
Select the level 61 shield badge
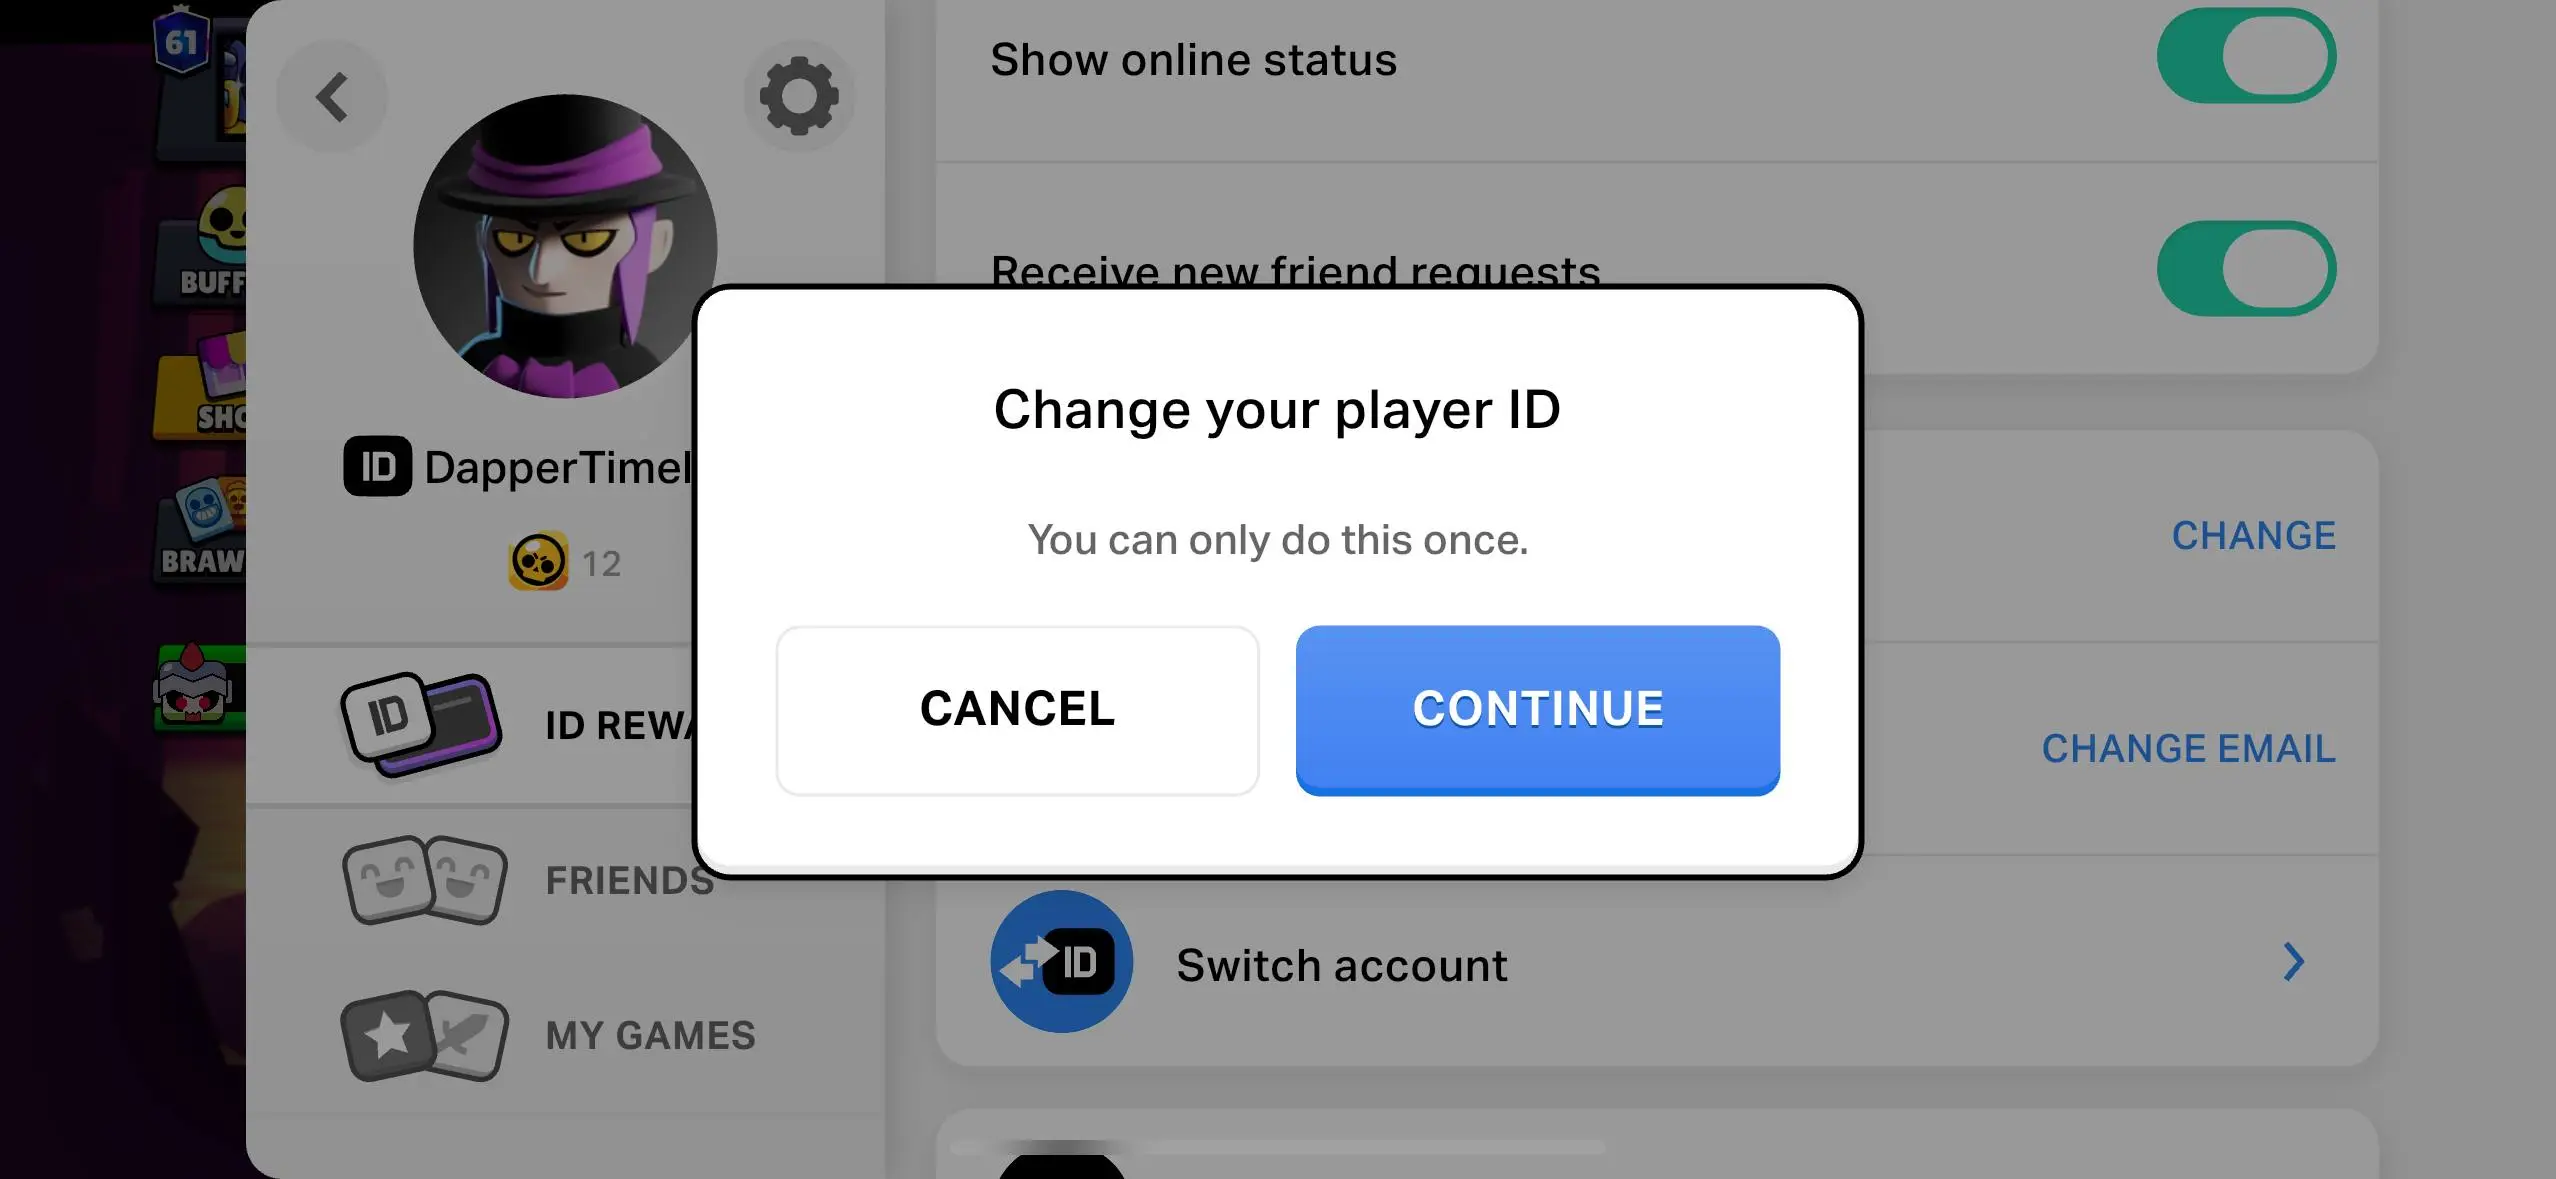pos(181,40)
